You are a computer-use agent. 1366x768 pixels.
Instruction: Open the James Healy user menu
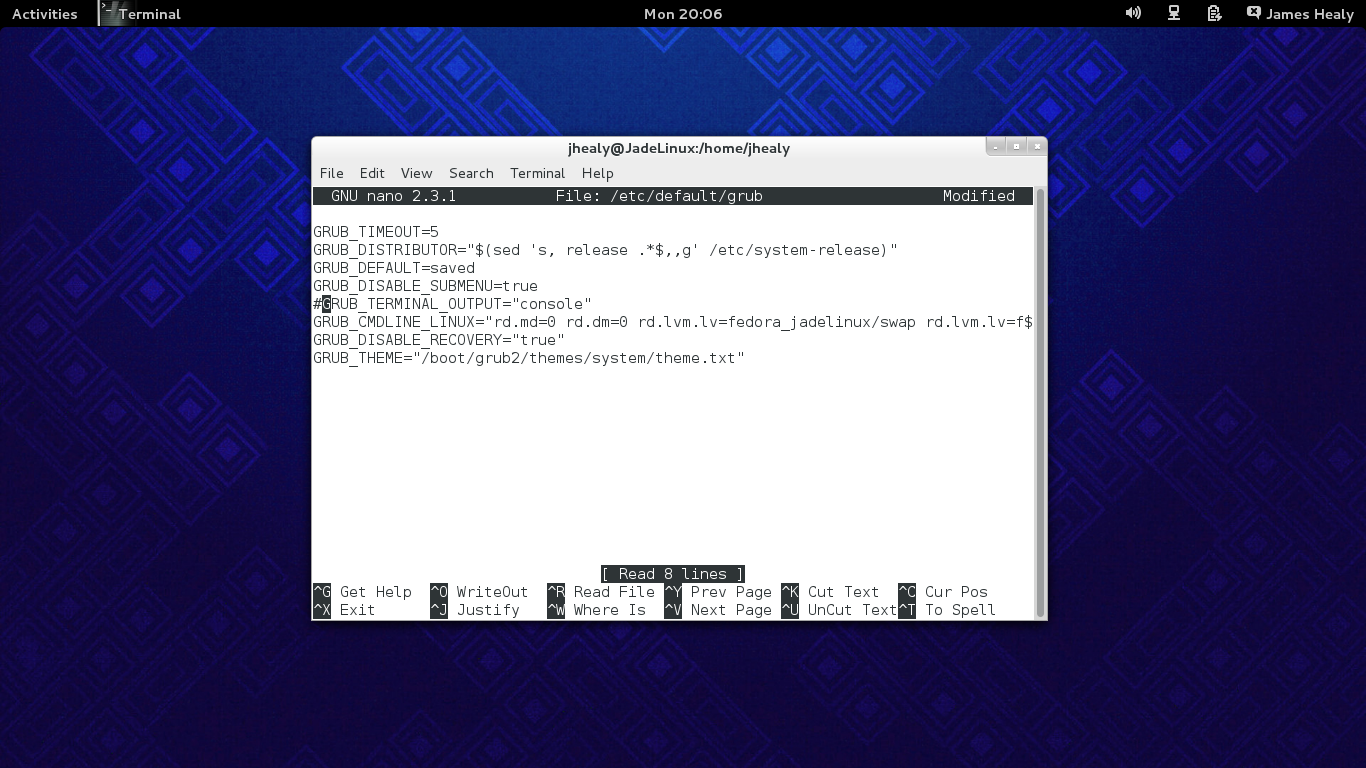tap(1309, 14)
